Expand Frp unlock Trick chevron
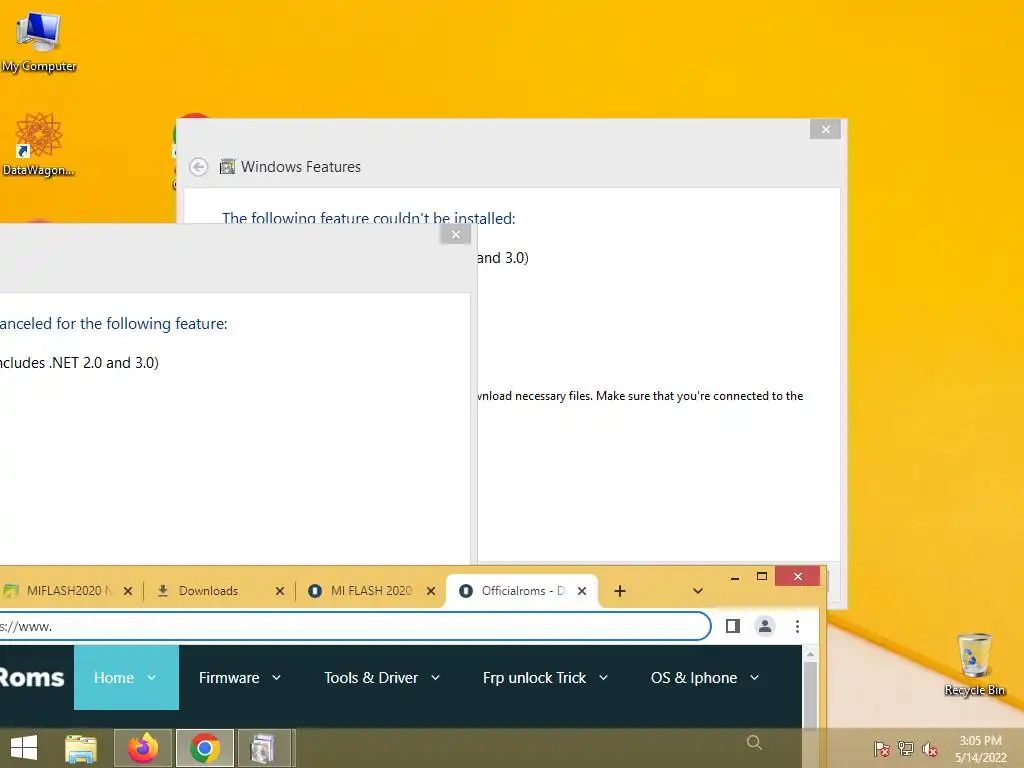Viewport: 1024px width, 768px height. [603, 678]
